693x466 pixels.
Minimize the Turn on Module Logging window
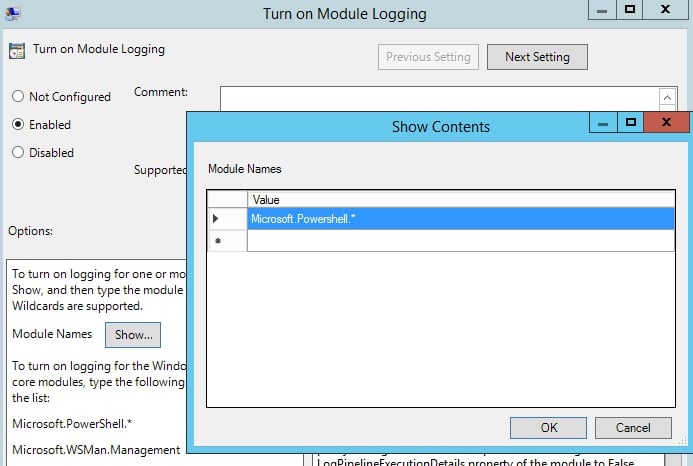(602, 9)
